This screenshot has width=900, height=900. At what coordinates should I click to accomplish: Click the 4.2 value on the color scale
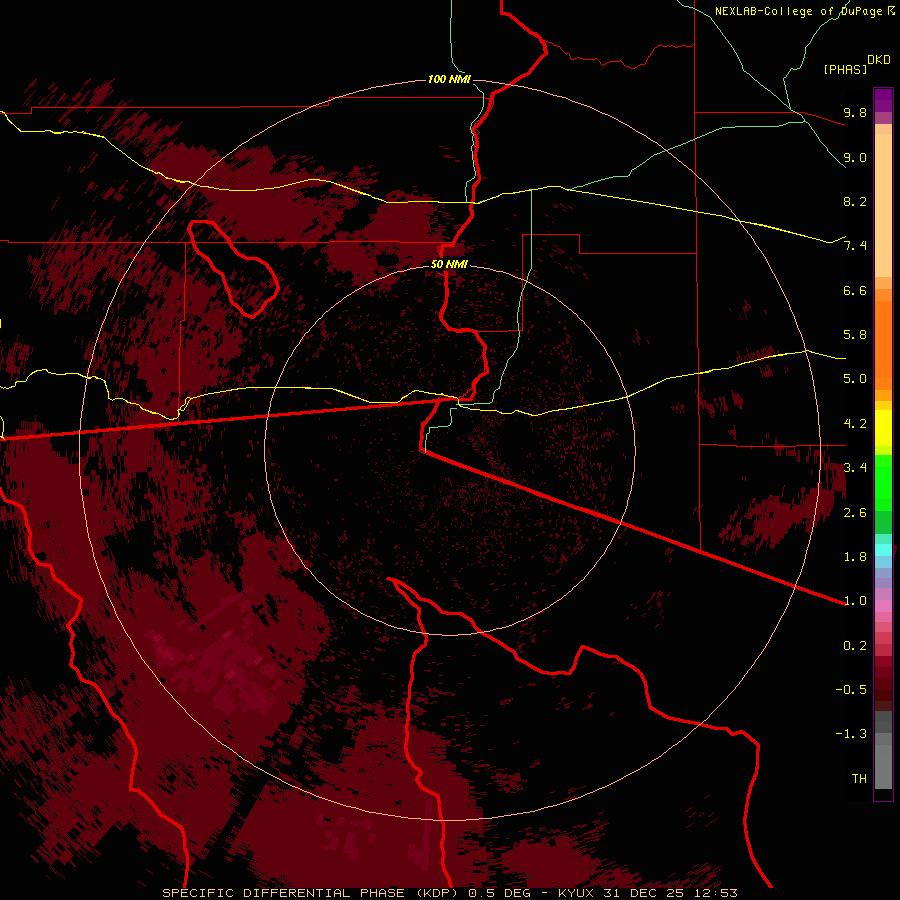855,424
